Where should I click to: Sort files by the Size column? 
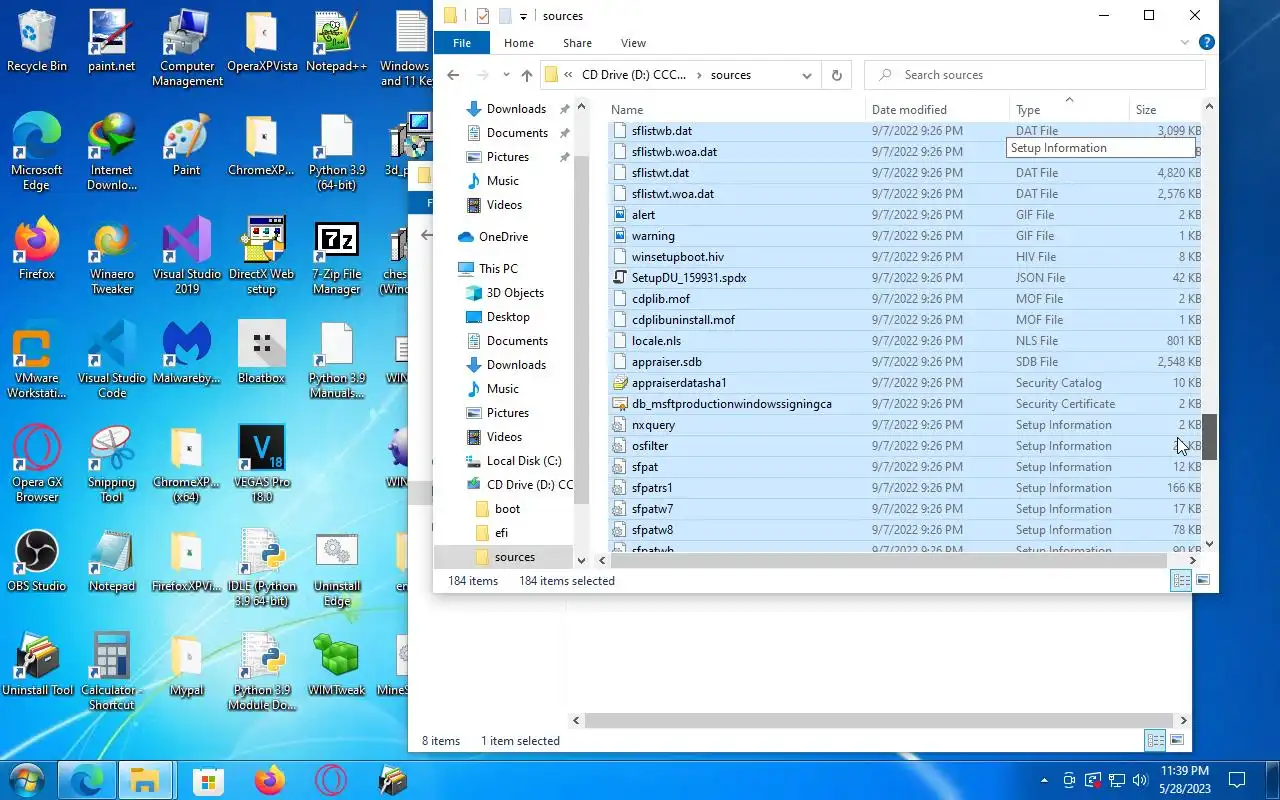click(1164, 110)
